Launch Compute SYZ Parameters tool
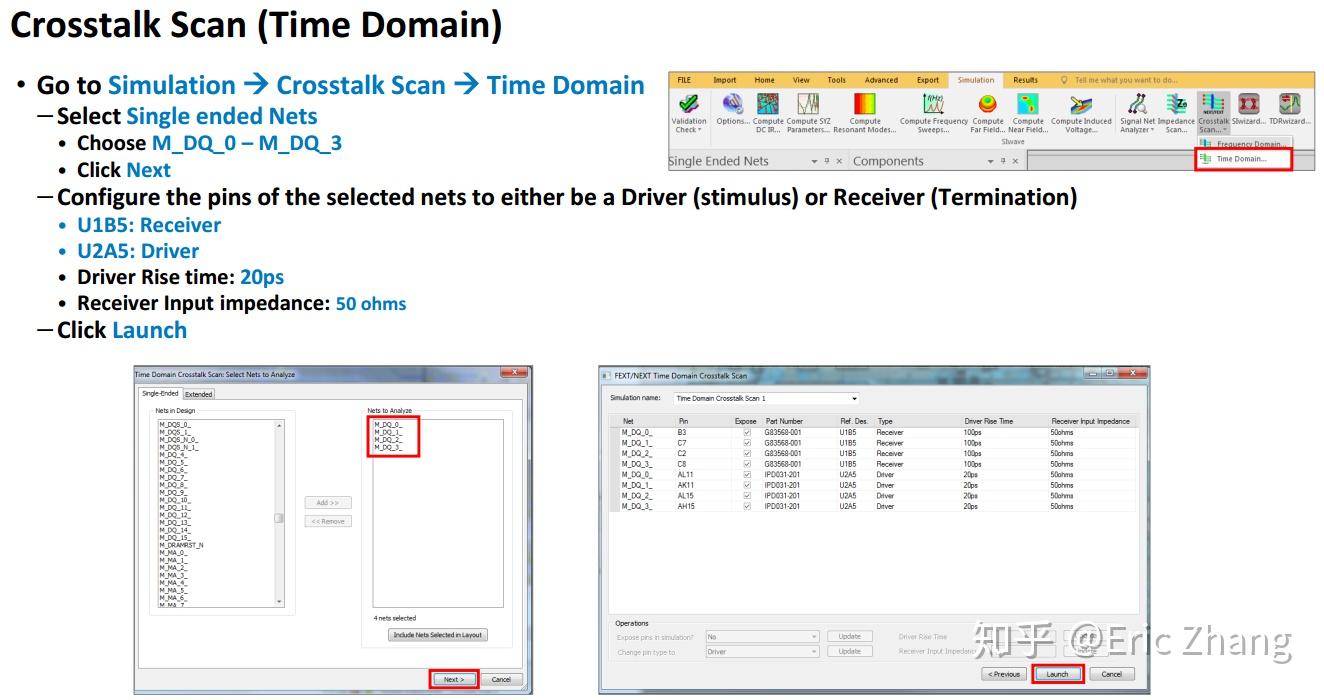 (x=807, y=104)
